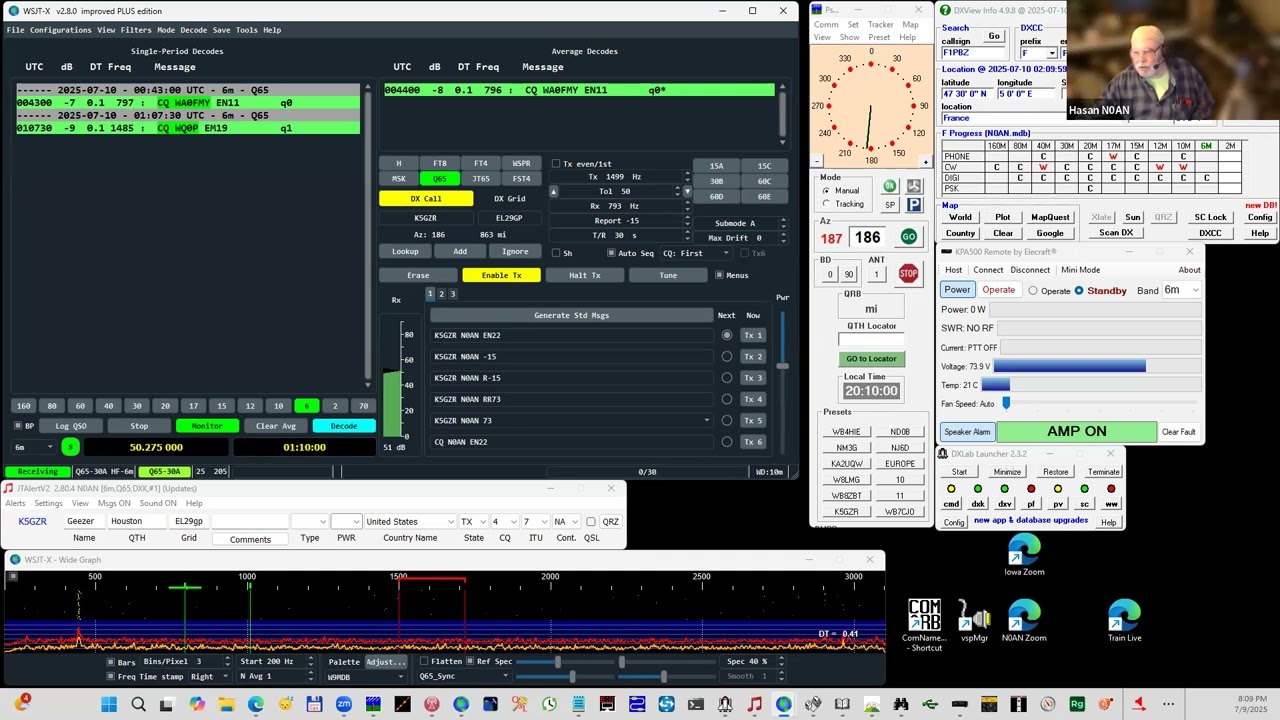This screenshot has width=1280, height=720.
Task: Click Clear Fault in KPA500 Remote
Action: (1178, 432)
